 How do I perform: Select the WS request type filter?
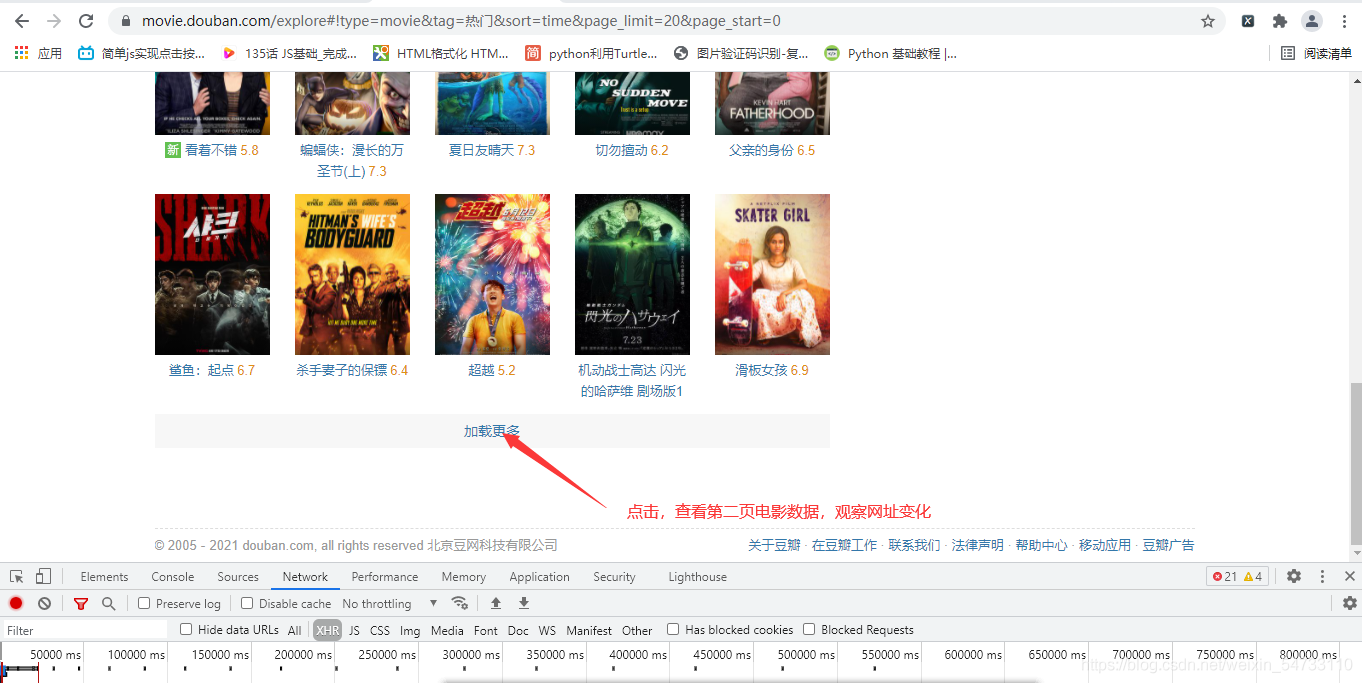pos(547,630)
